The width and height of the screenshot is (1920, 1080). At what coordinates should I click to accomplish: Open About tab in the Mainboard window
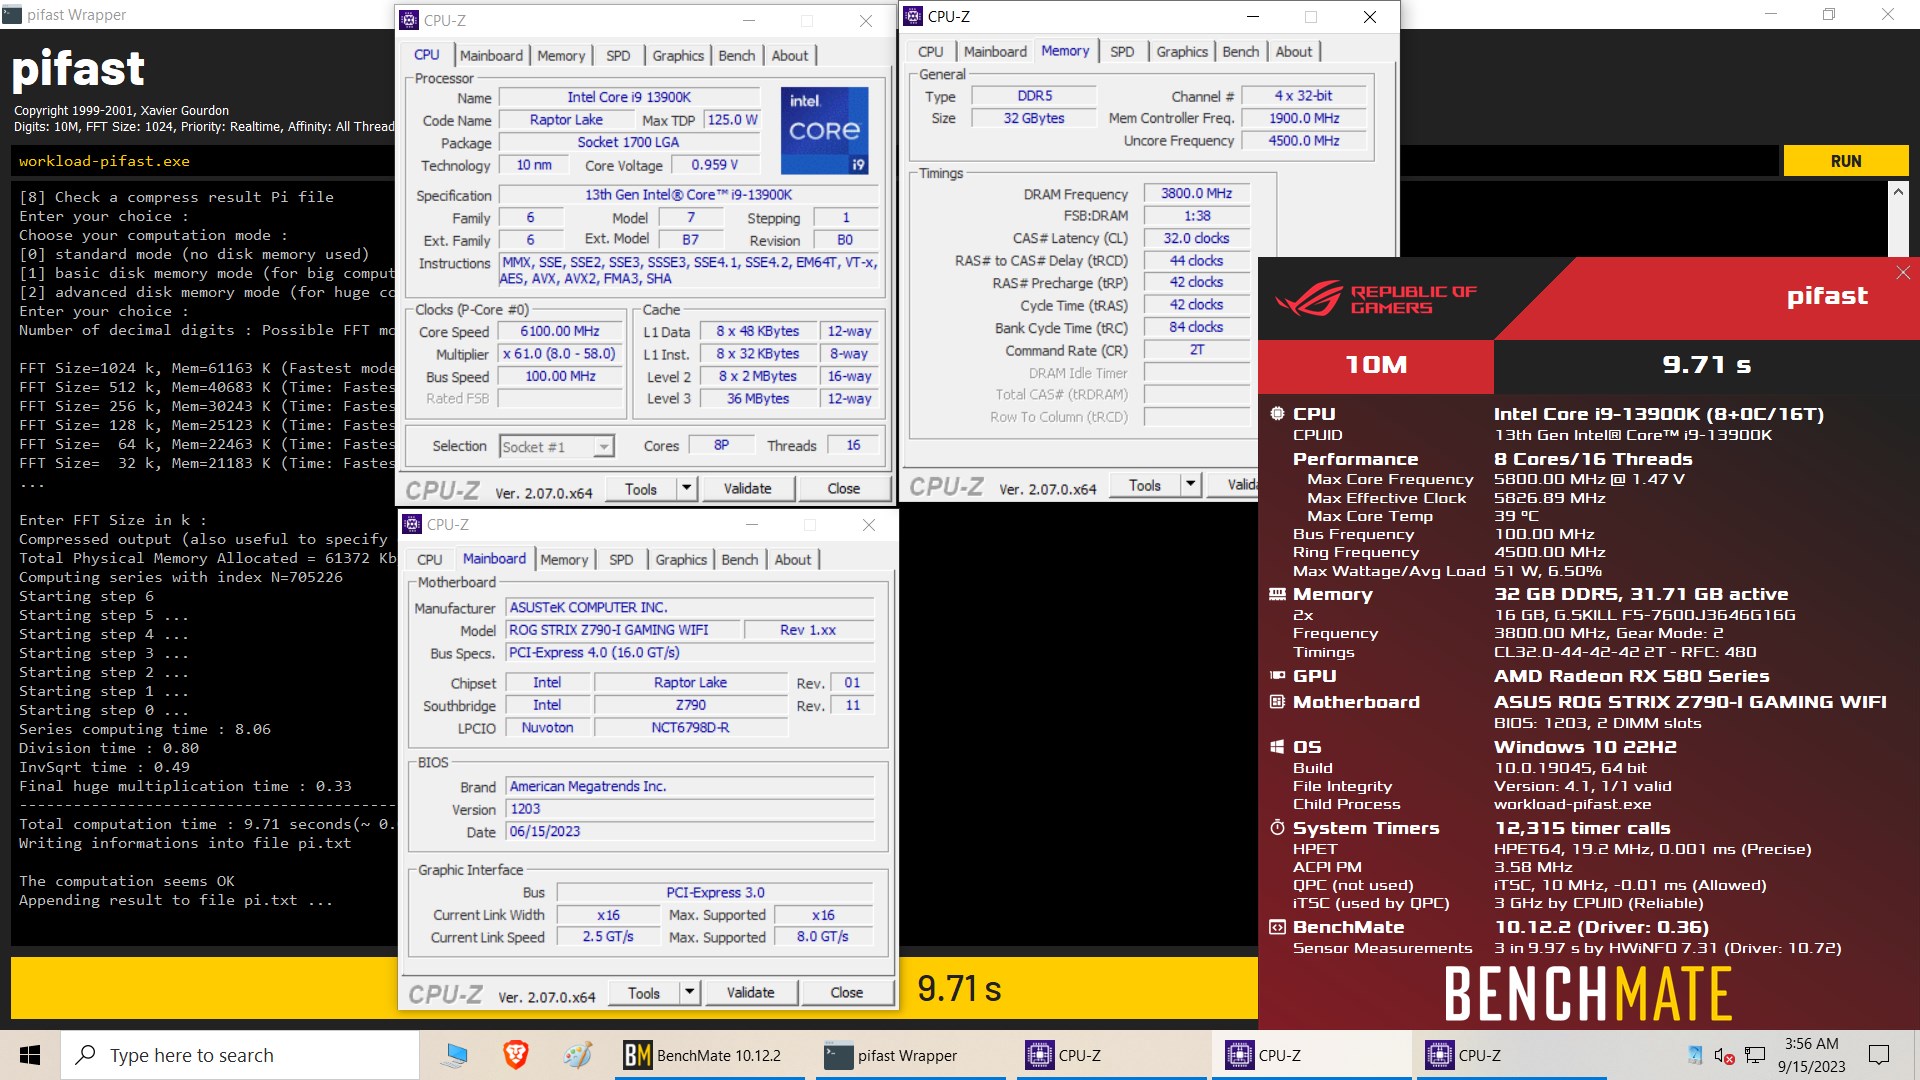click(x=793, y=560)
